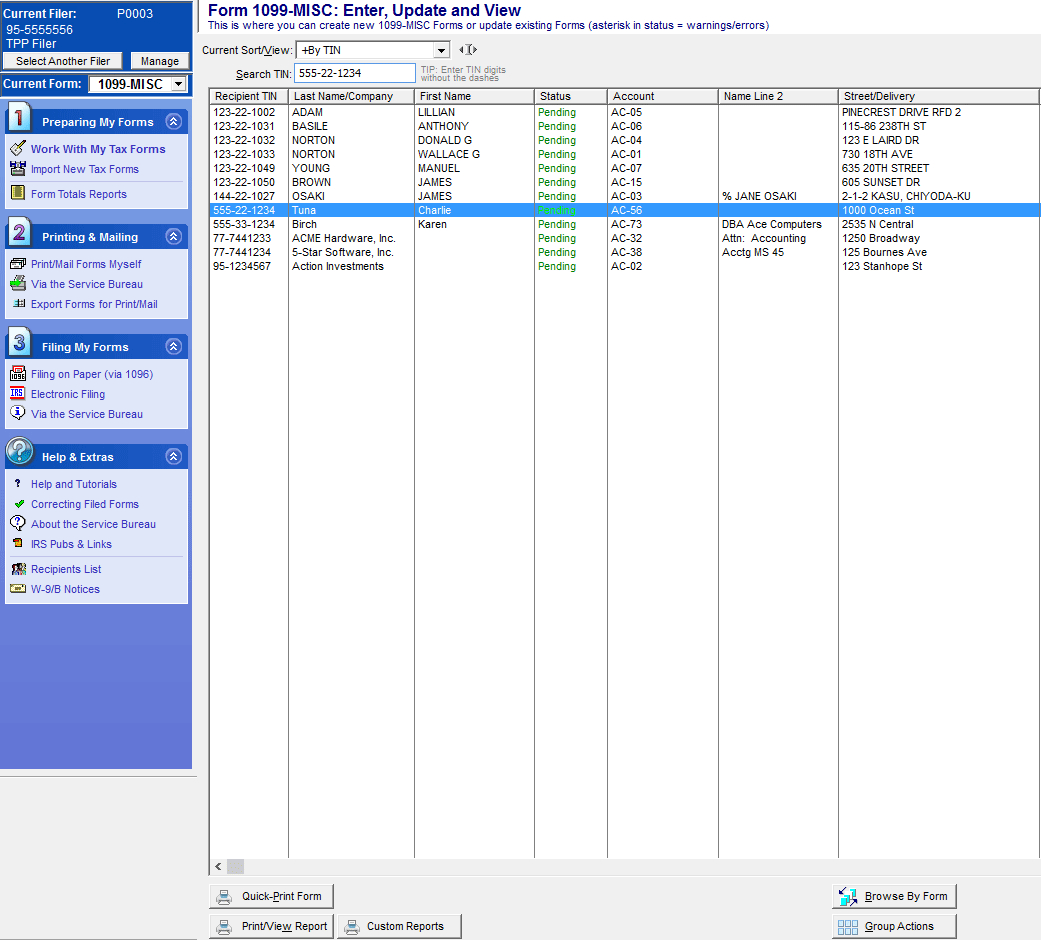The height and width of the screenshot is (940, 1041).
Task: Click the Import New Tax Forms icon
Action: click(17, 169)
